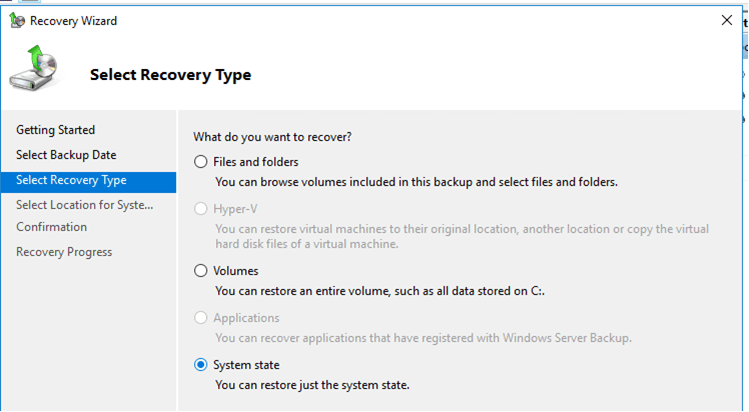Click the 'What do you want to recover?' text
The image size is (749, 412).
pyautogui.click(x=272, y=137)
